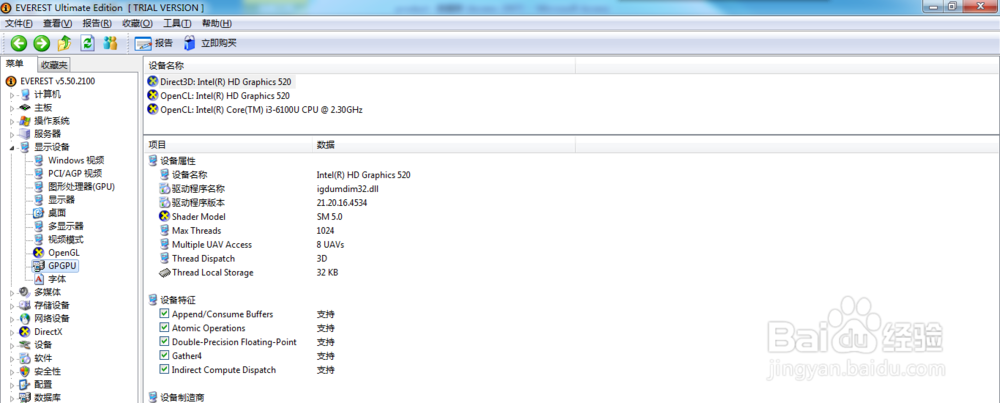Click the 配置 configuration tree icon
Image resolution: width=1000 pixels, height=403 pixels.
click(x=25, y=385)
